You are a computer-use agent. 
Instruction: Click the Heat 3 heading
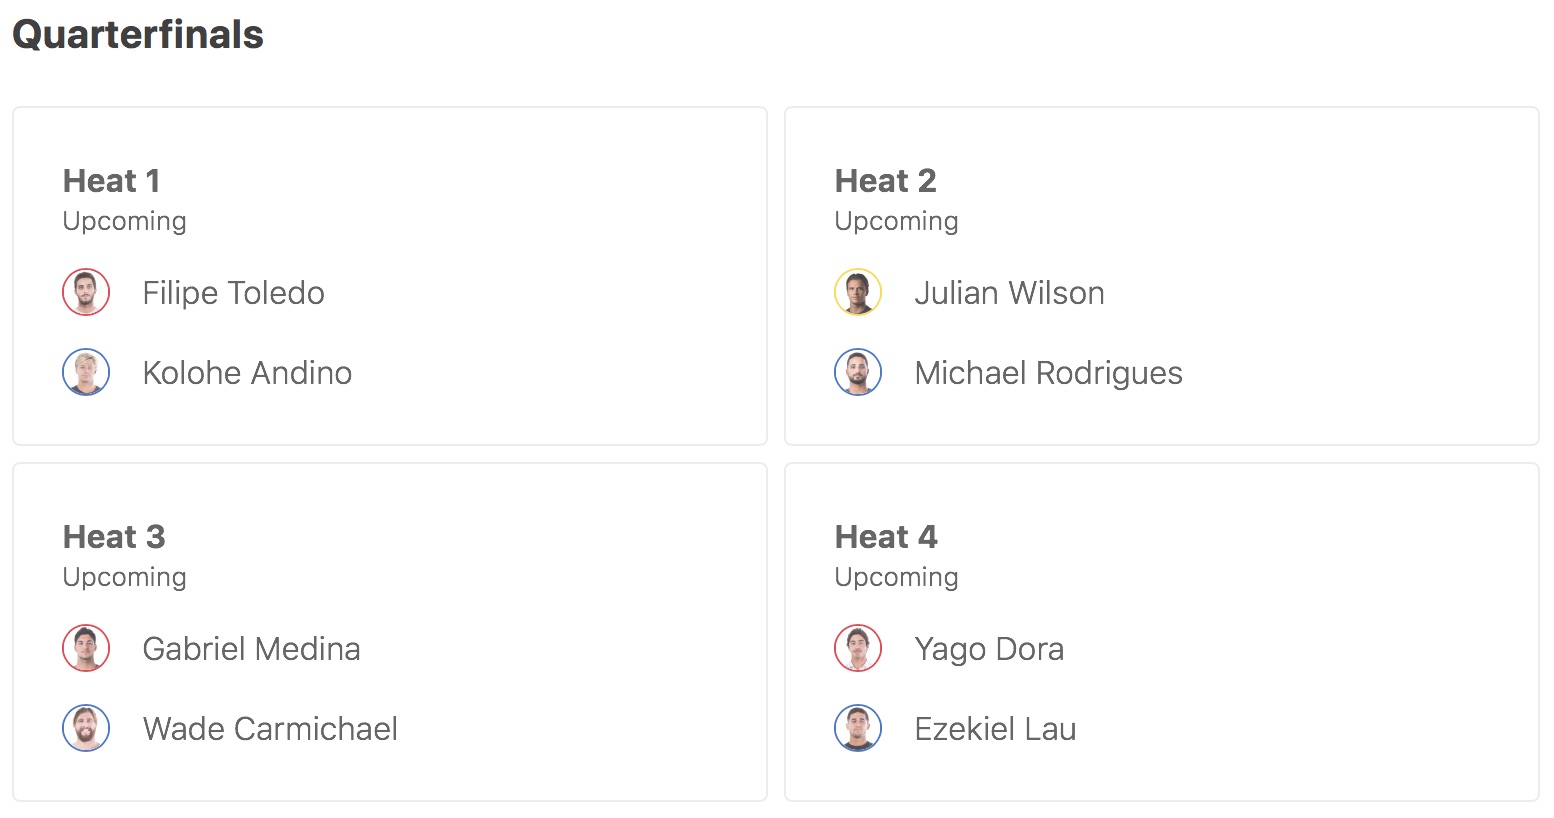tap(113, 537)
